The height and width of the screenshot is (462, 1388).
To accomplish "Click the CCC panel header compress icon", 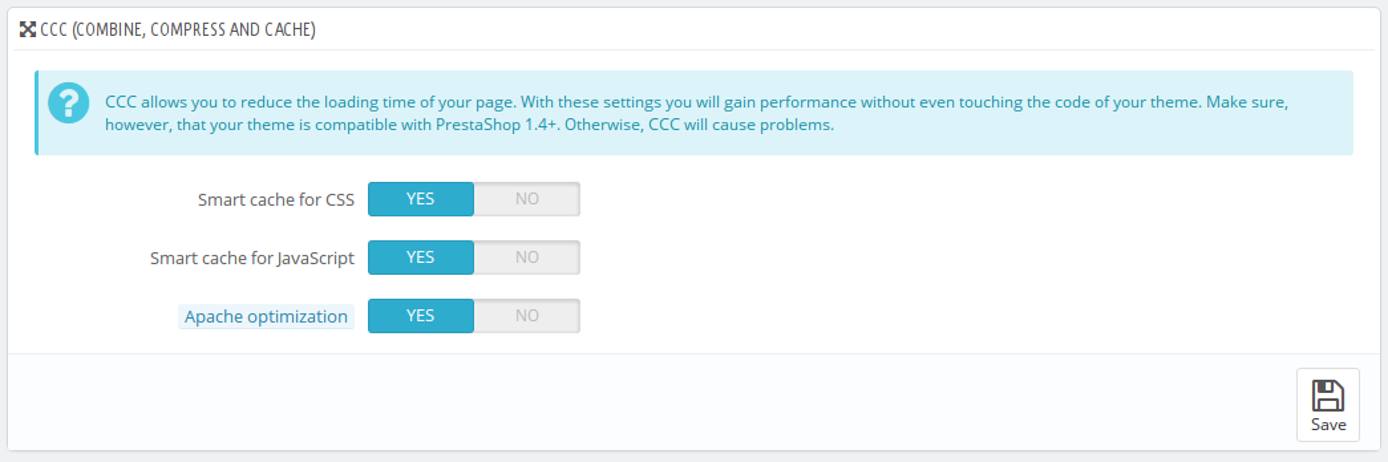I will tap(27, 30).
